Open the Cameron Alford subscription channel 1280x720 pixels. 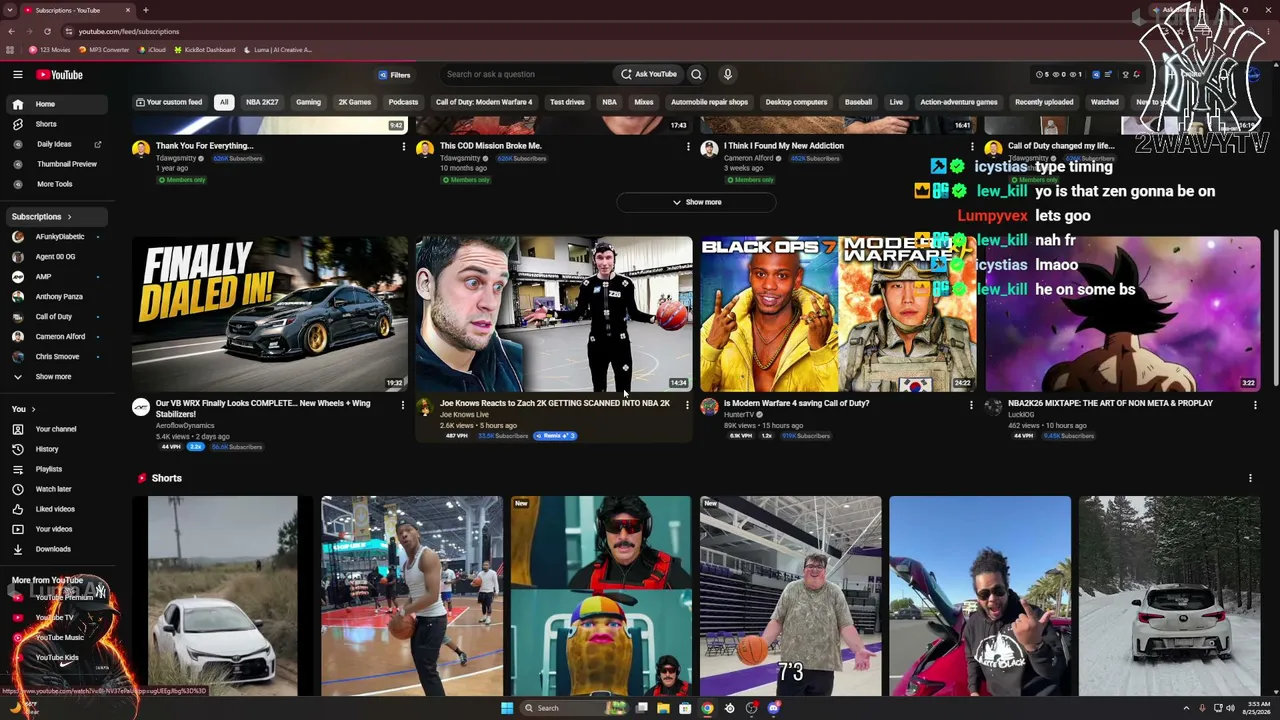58,337
